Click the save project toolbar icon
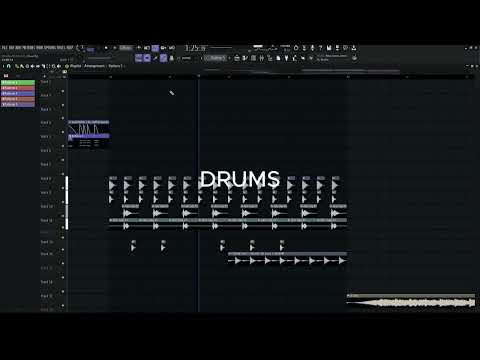 tap(329, 48)
